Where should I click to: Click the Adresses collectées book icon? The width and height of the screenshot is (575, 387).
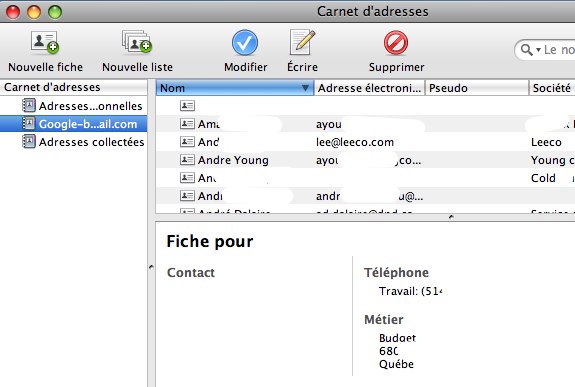click(x=29, y=142)
